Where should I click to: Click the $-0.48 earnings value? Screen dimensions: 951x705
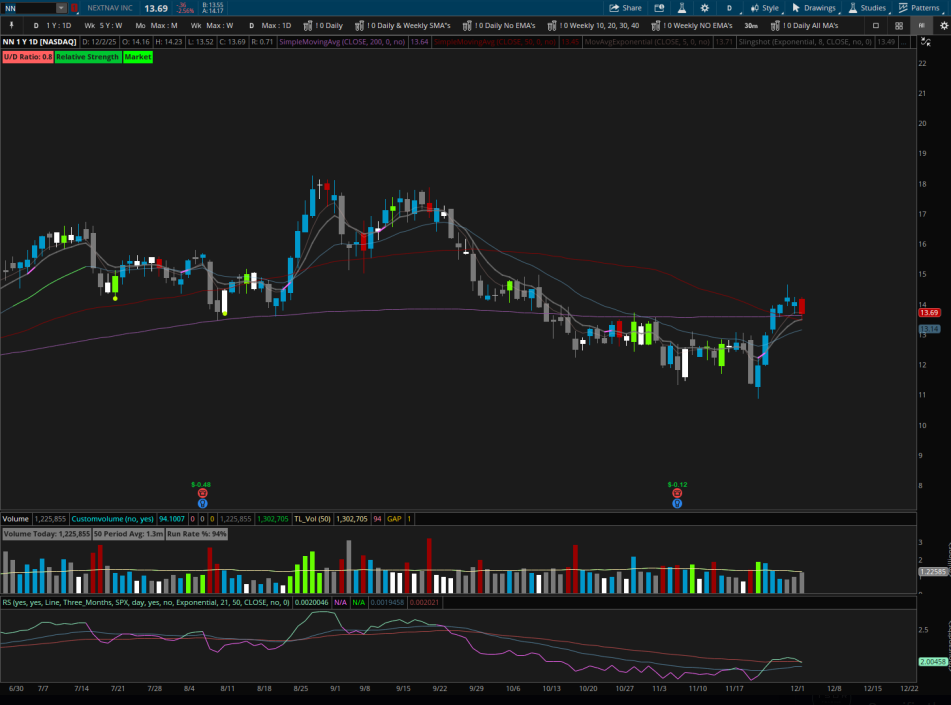pyautogui.click(x=201, y=485)
